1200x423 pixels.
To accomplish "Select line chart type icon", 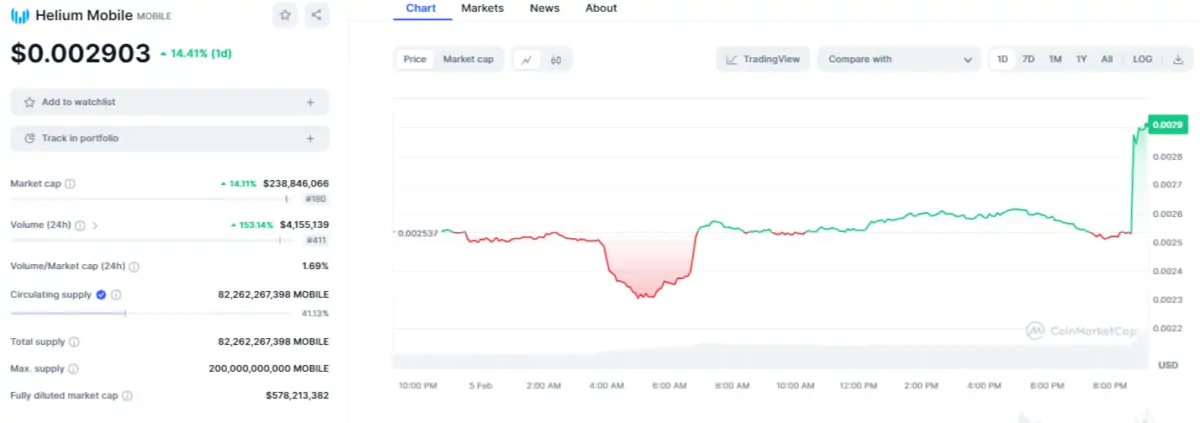I will coord(528,60).
